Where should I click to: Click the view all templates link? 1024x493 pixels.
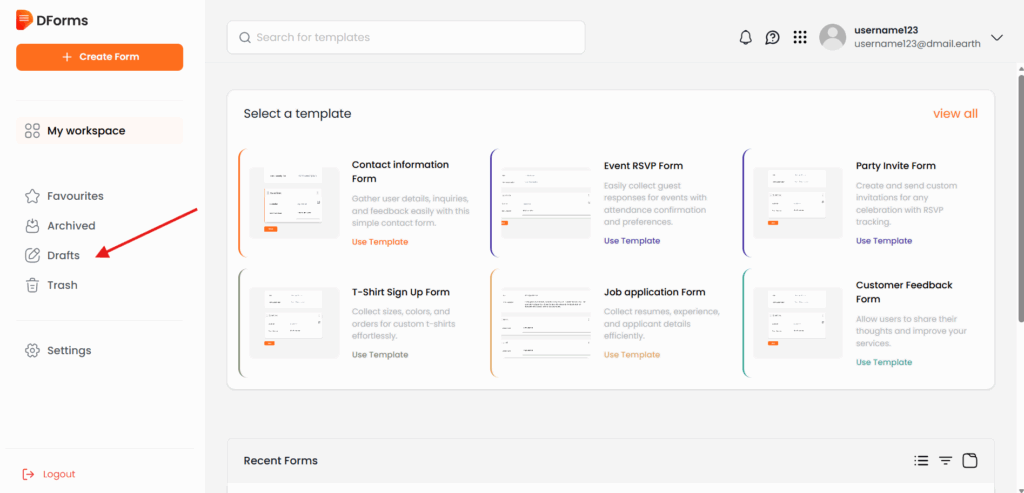tap(955, 114)
